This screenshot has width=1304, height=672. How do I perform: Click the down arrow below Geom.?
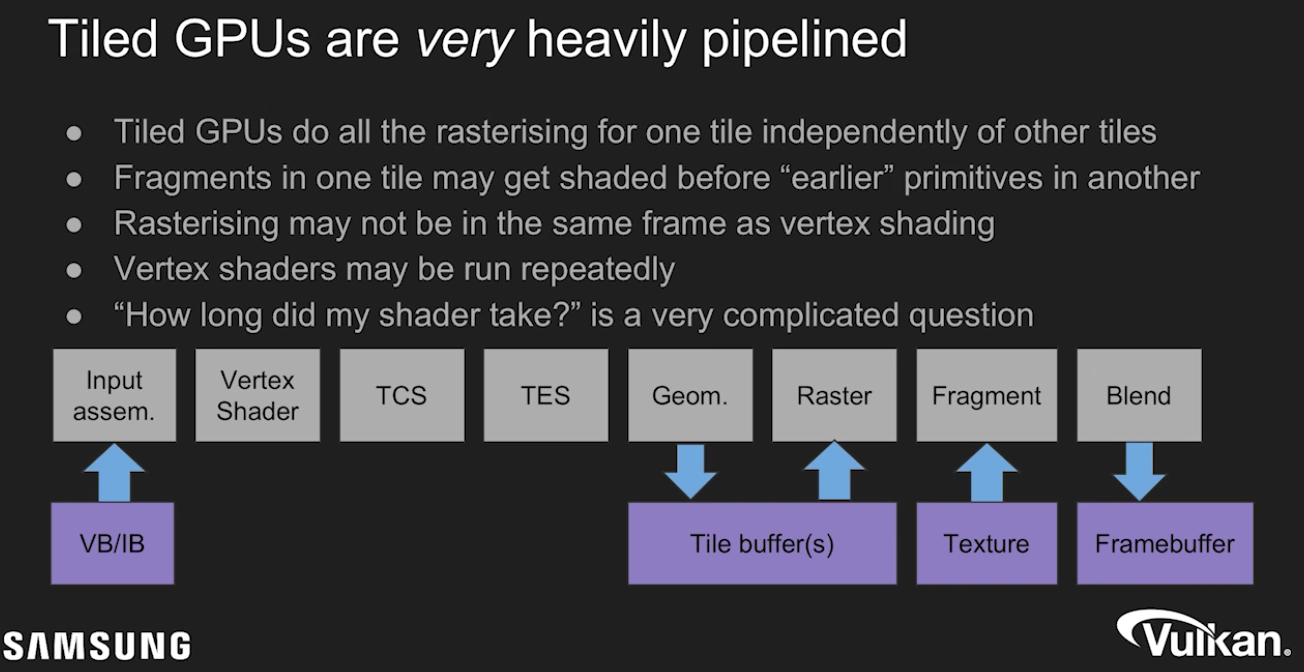click(x=690, y=471)
